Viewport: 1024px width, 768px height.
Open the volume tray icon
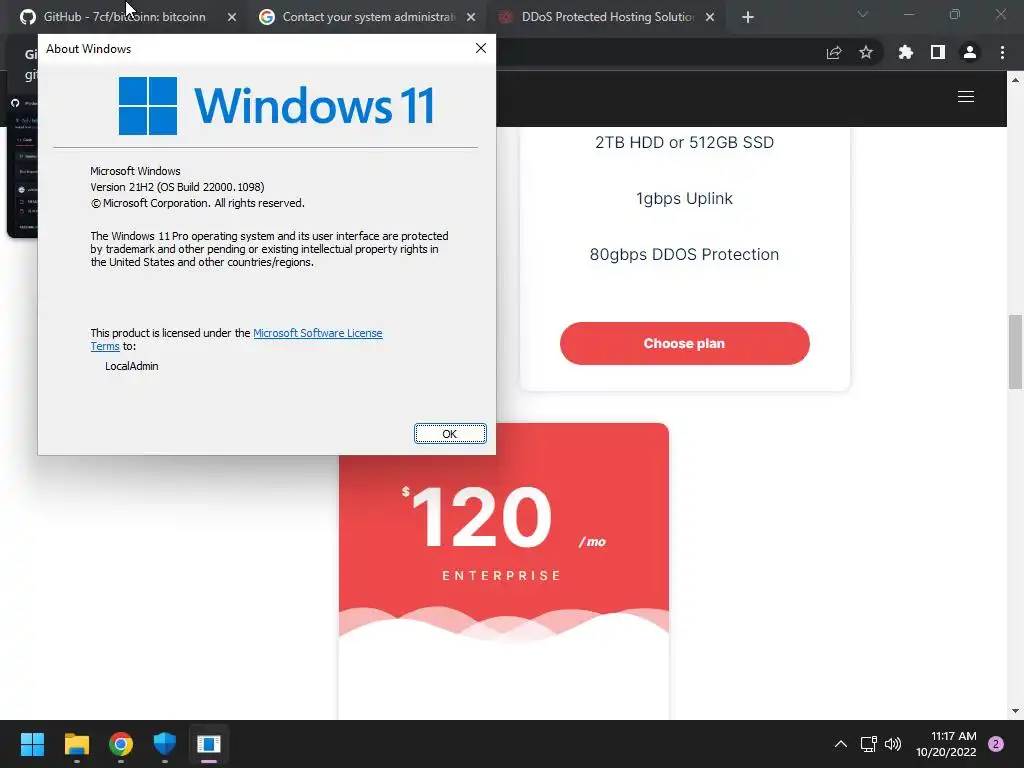coord(893,744)
